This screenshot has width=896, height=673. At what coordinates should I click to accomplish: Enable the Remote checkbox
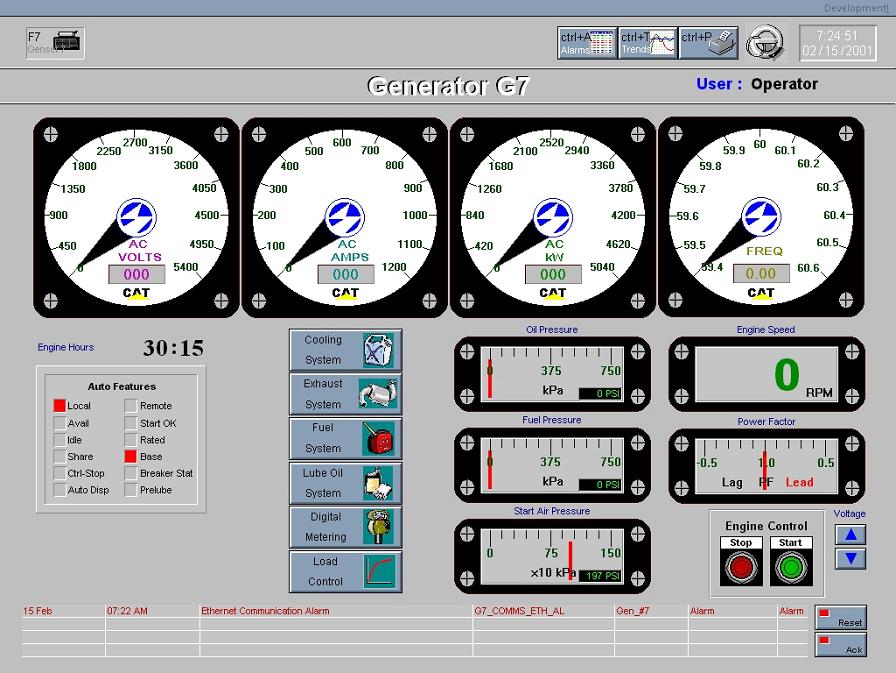[x=130, y=406]
